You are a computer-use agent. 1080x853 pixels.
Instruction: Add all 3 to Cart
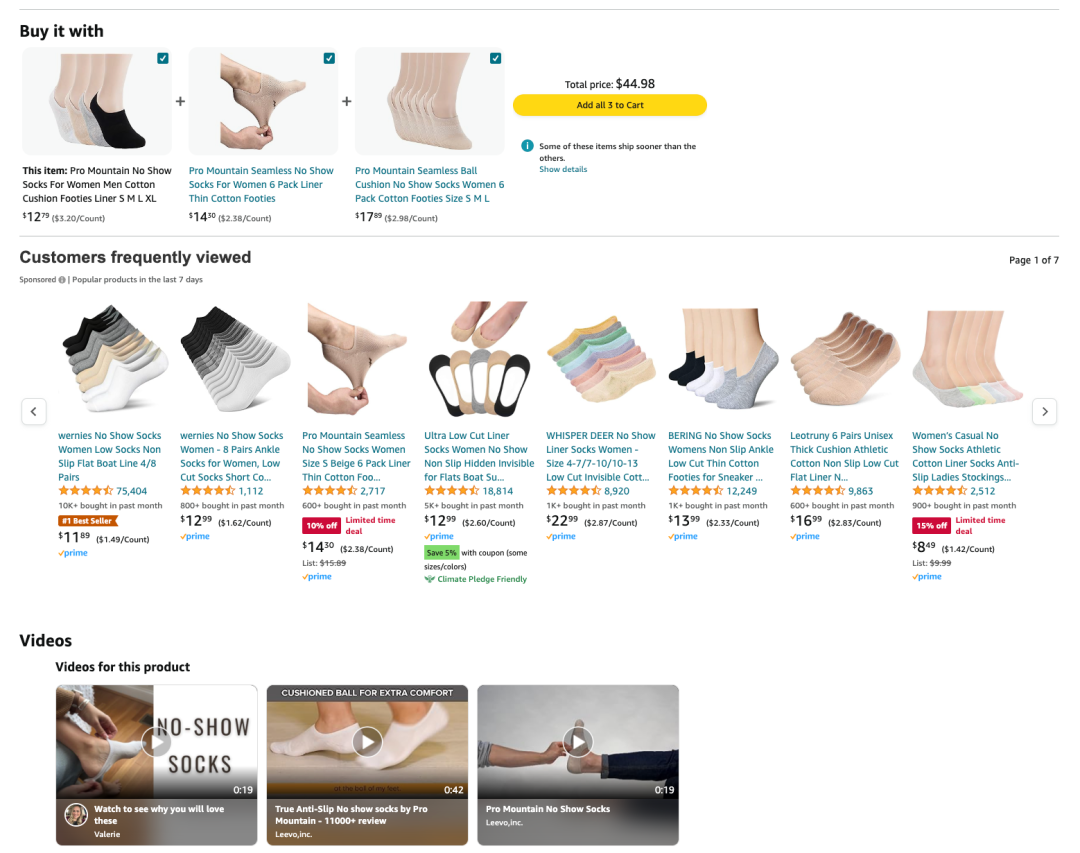coord(610,105)
